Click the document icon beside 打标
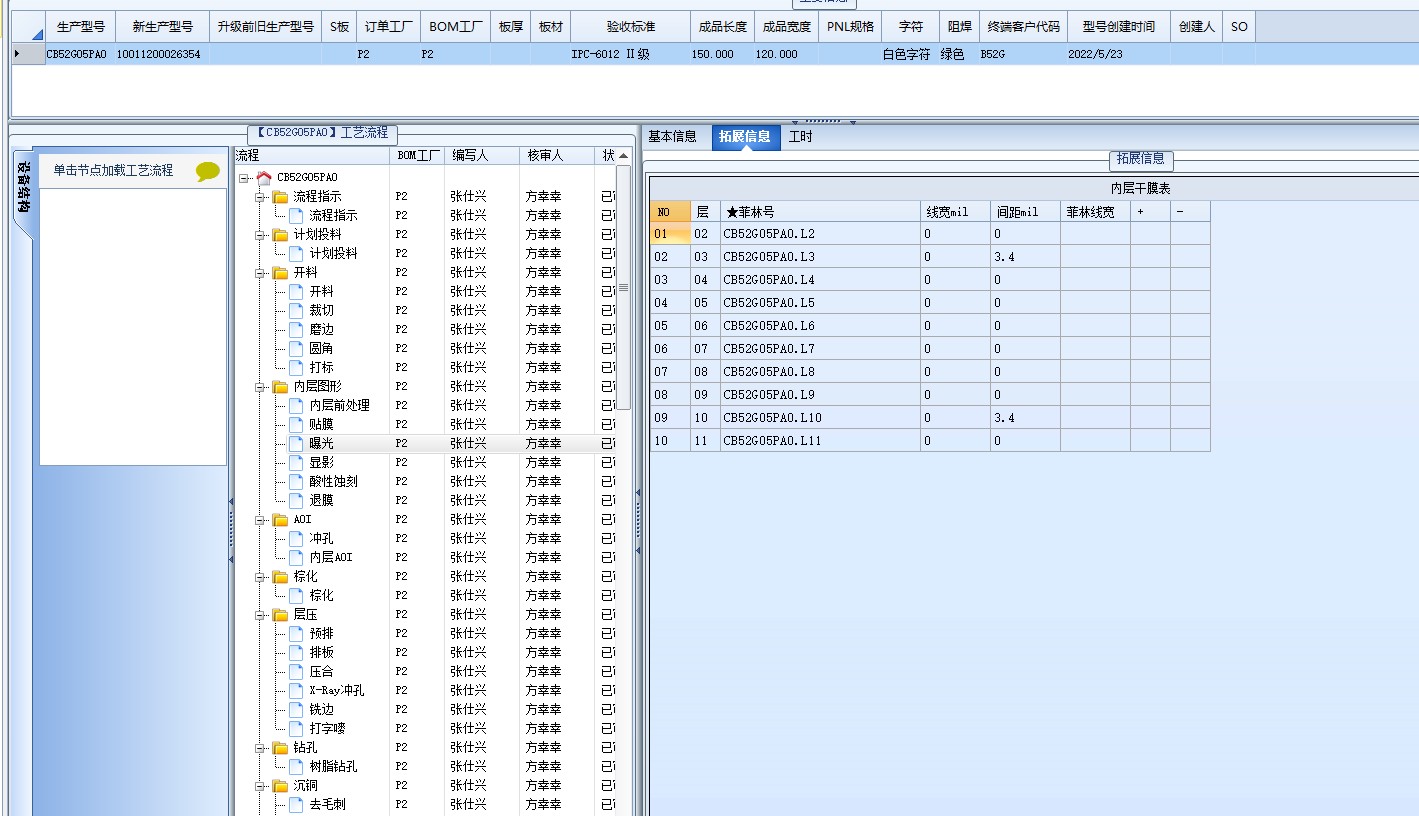Image resolution: width=1419 pixels, height=816 pixels. [x=296, y=367]
